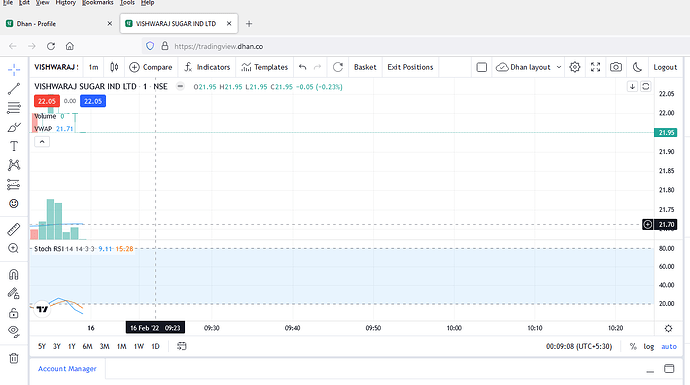Open the Indicators dialog
The height and width of the screenshot is (385, 690).
click(207, 67)
